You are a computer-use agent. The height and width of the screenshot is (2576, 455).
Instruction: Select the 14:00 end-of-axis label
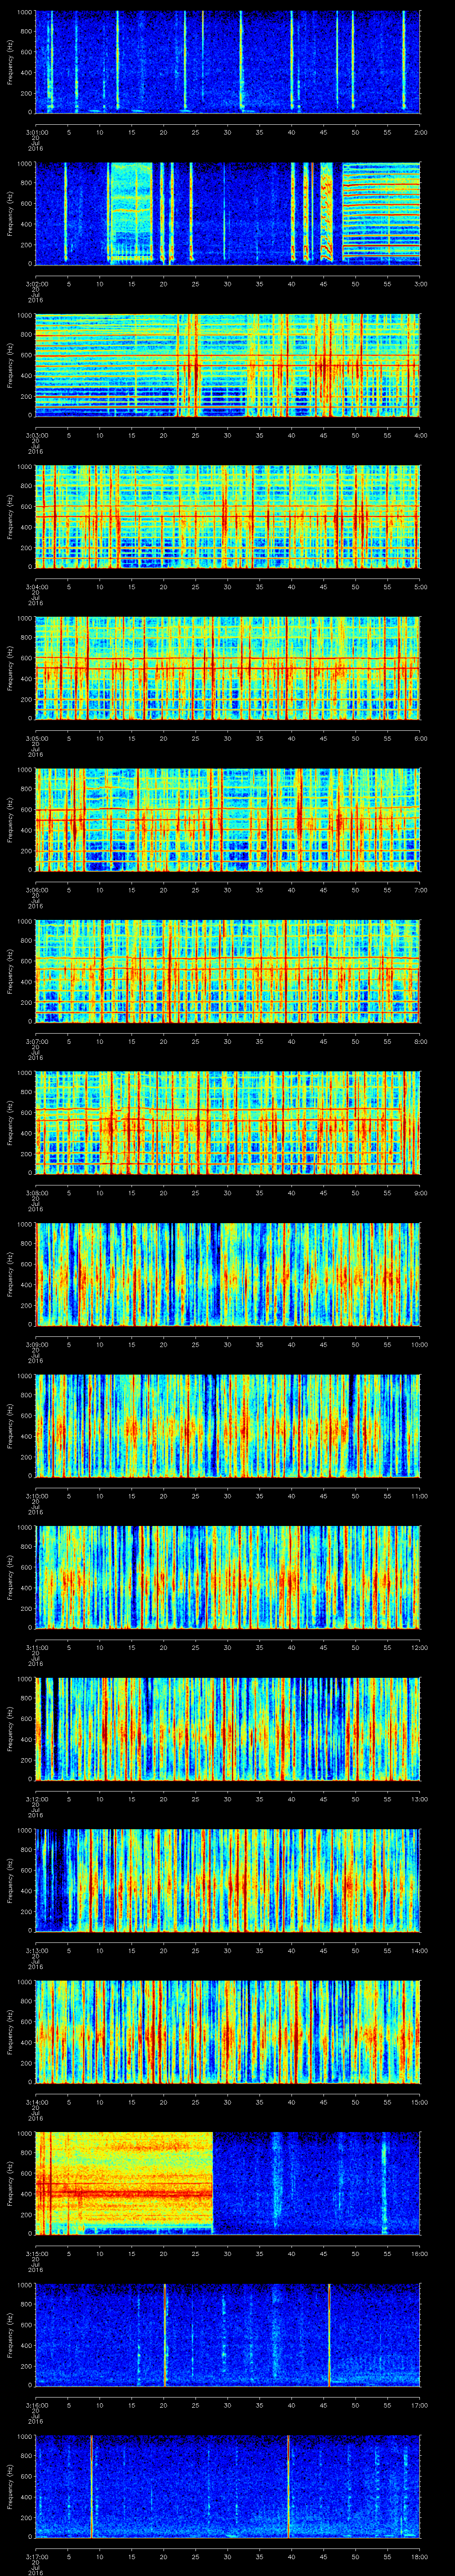tap(419, 1950)
